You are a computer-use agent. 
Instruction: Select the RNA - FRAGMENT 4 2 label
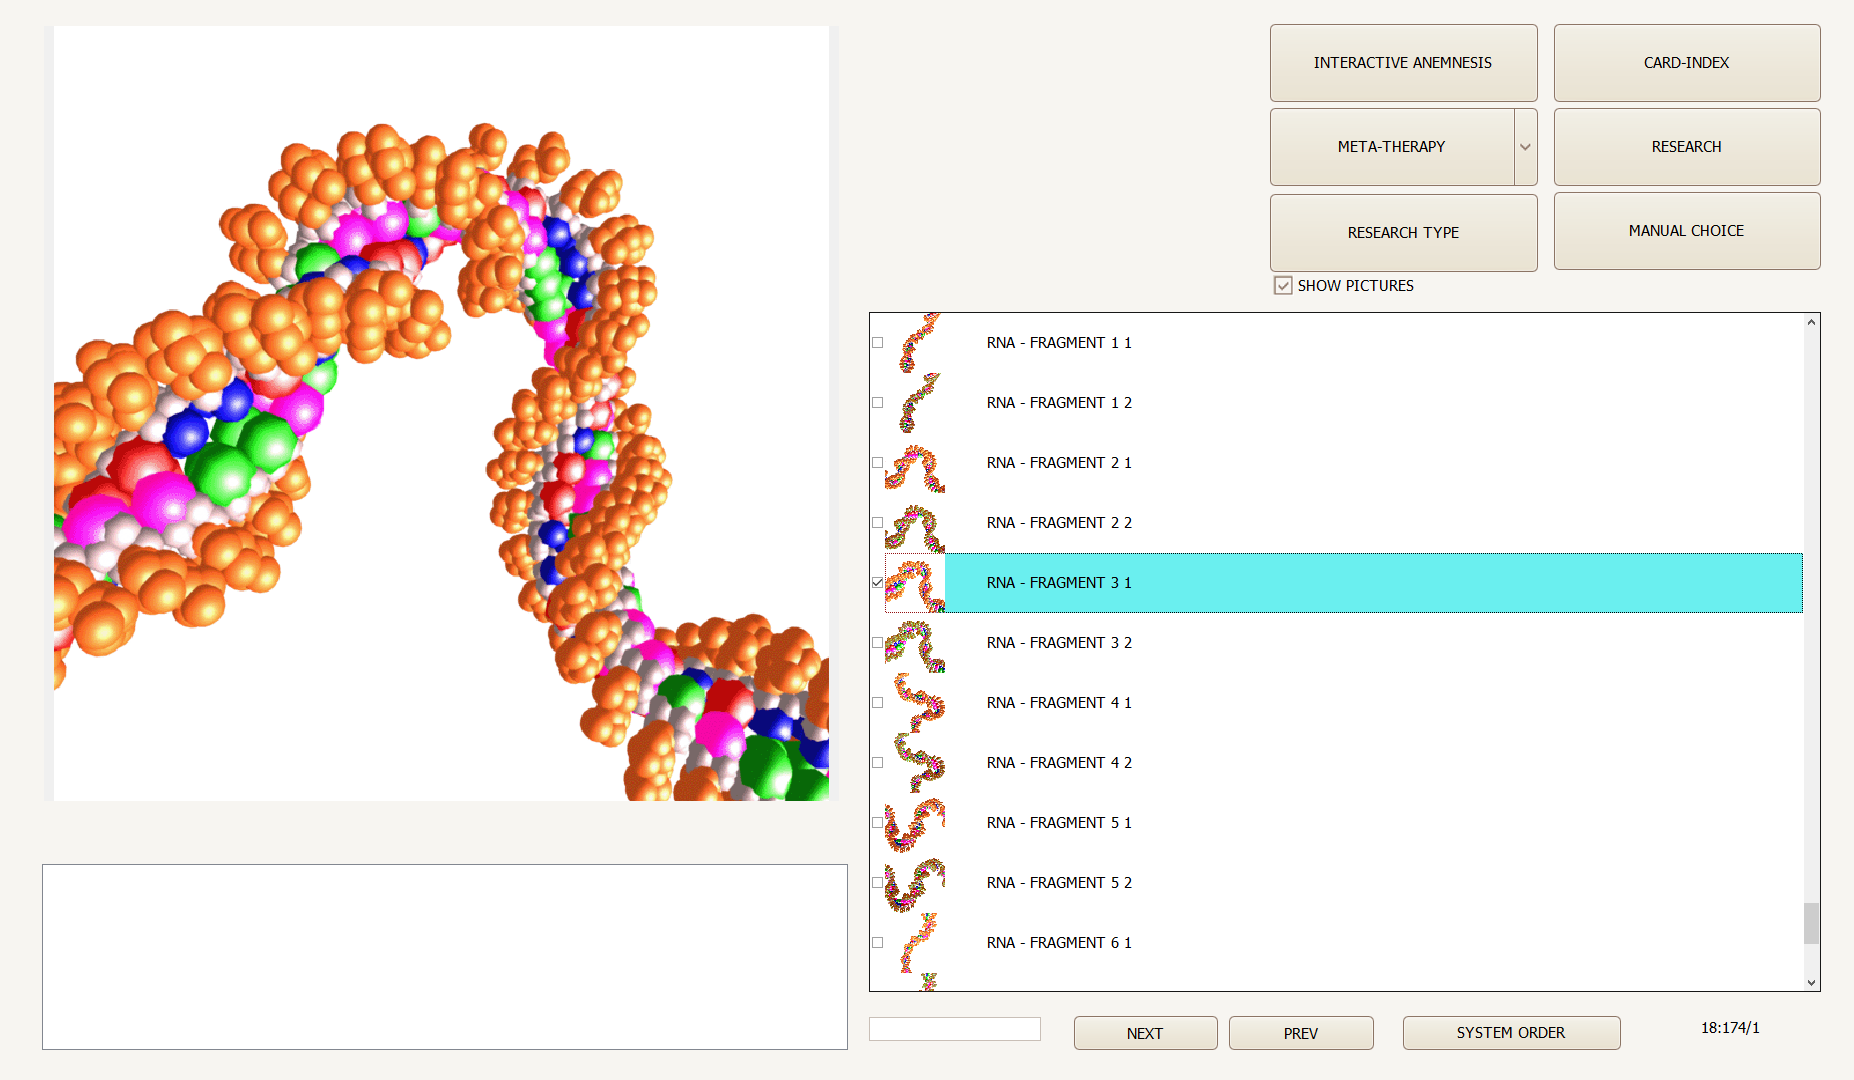(1059, 763)
